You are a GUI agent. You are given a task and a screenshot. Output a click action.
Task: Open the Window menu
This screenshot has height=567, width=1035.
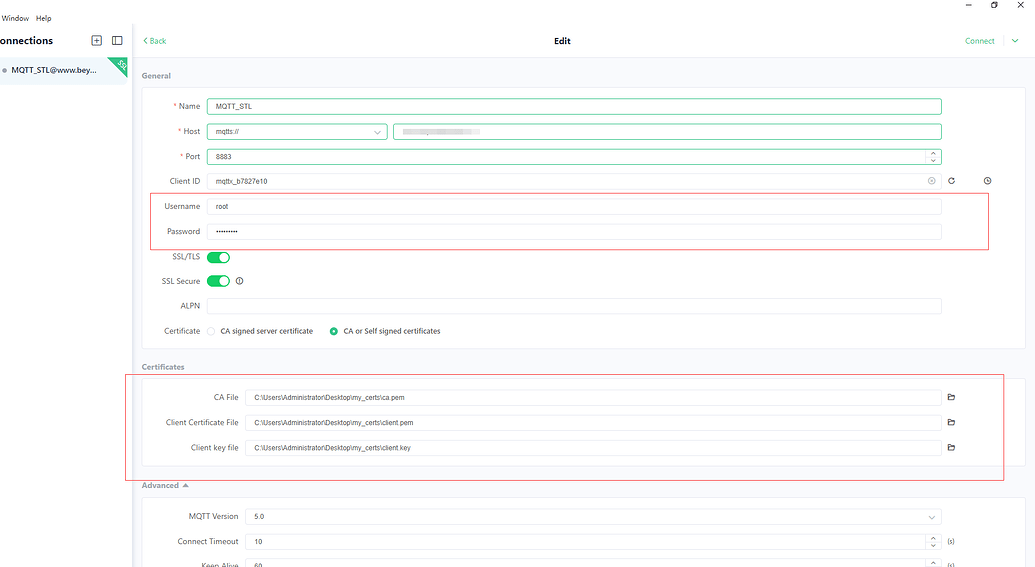coord(15,18)
